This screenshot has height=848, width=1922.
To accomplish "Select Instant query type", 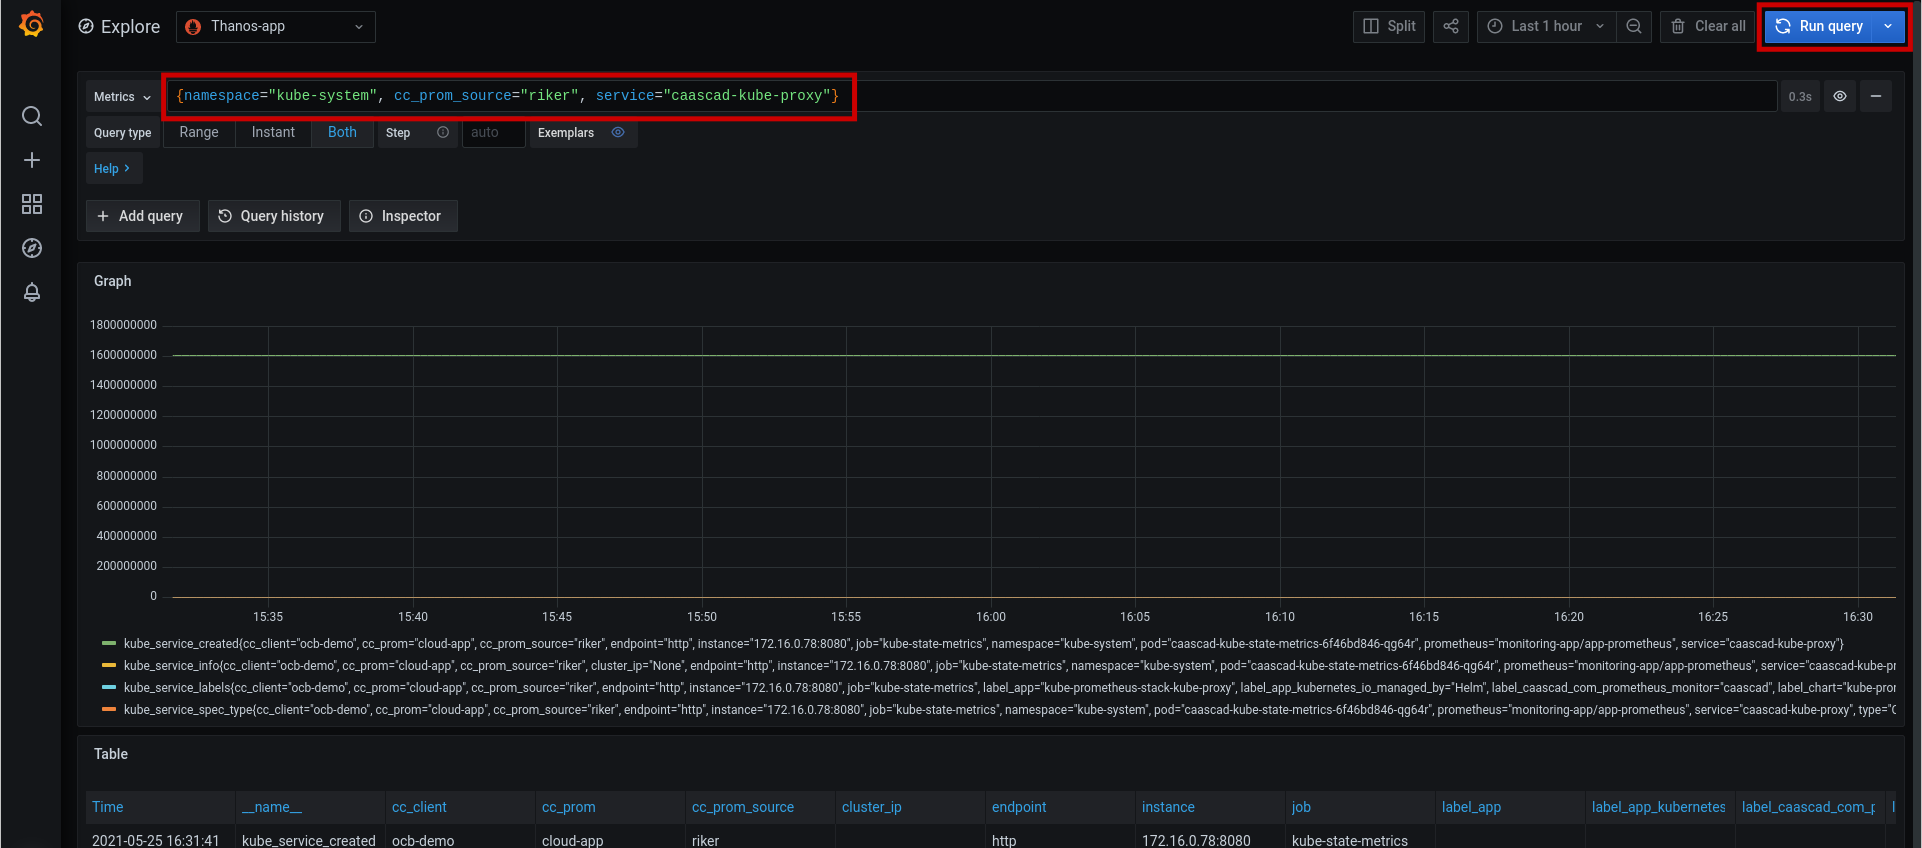I will pos(273,132).
